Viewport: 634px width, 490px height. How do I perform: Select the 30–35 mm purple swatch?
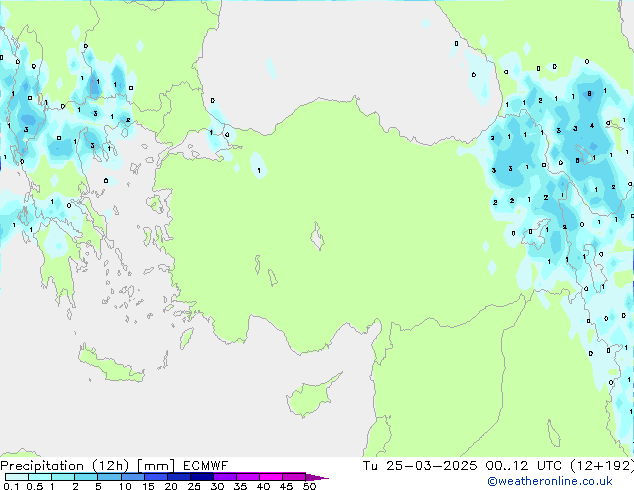click(x=225, y=477)
